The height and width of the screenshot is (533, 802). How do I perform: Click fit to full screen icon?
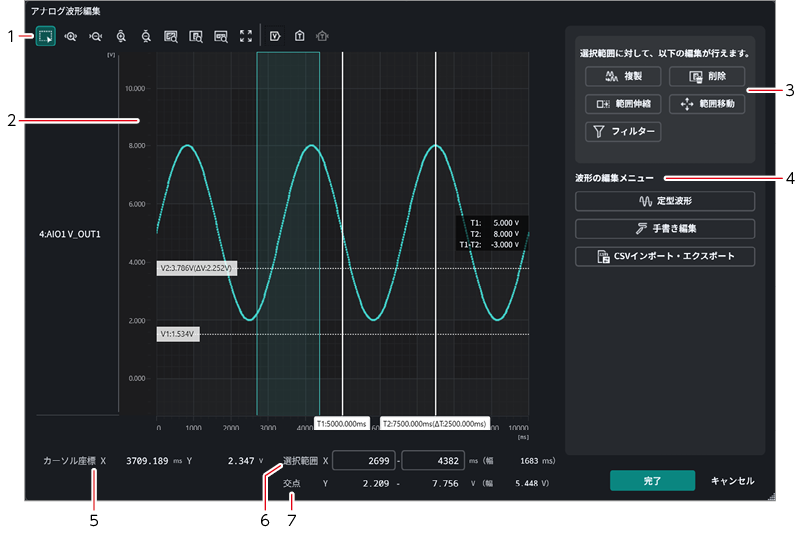coord(246,36)
